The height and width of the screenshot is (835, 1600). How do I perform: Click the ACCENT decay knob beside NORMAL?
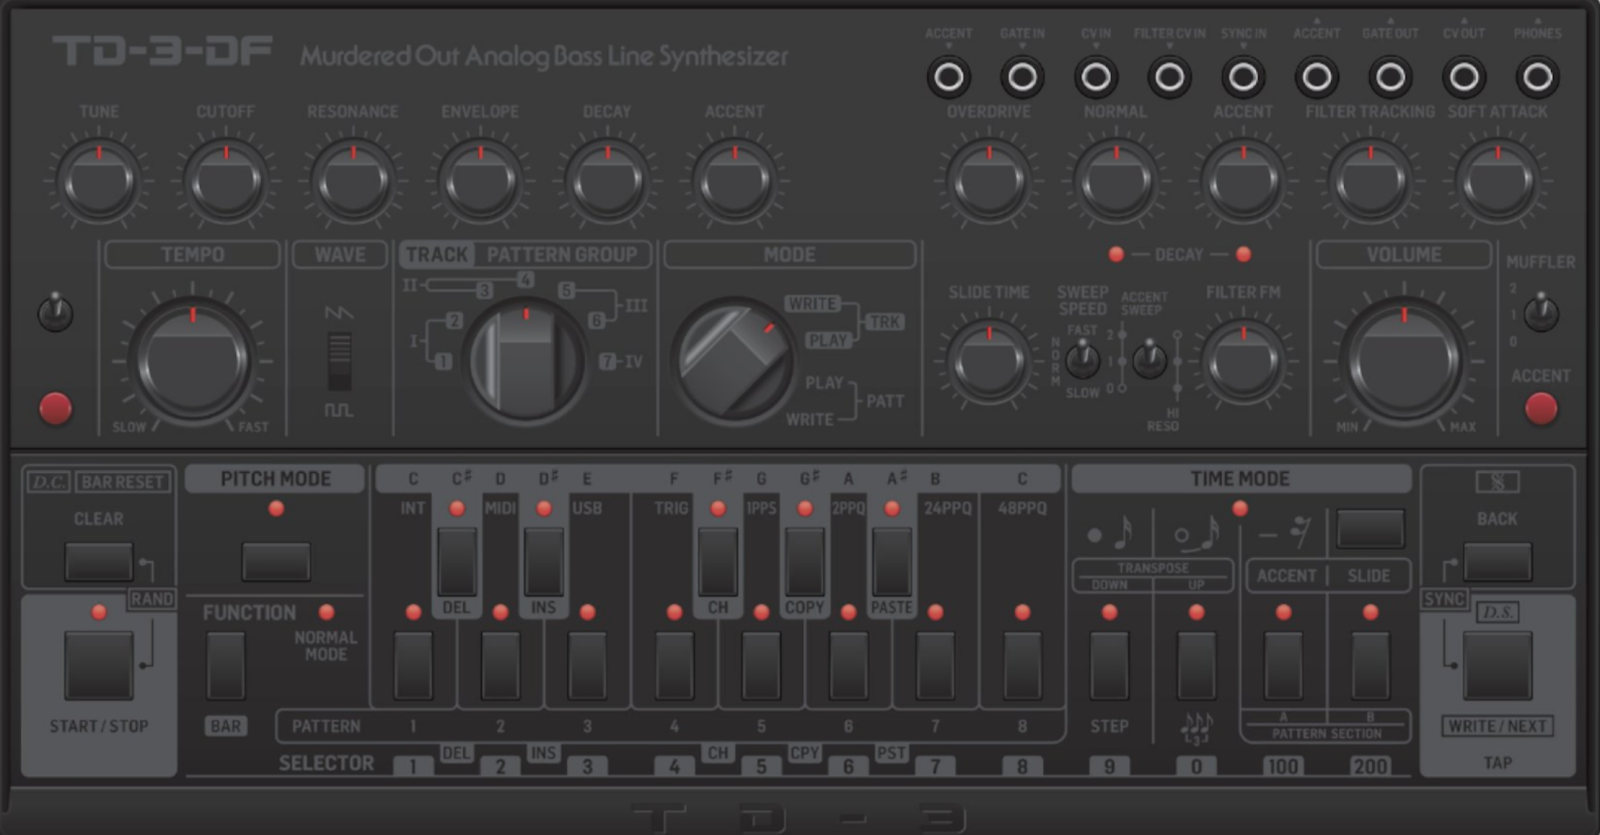(x=1243, y=182)
